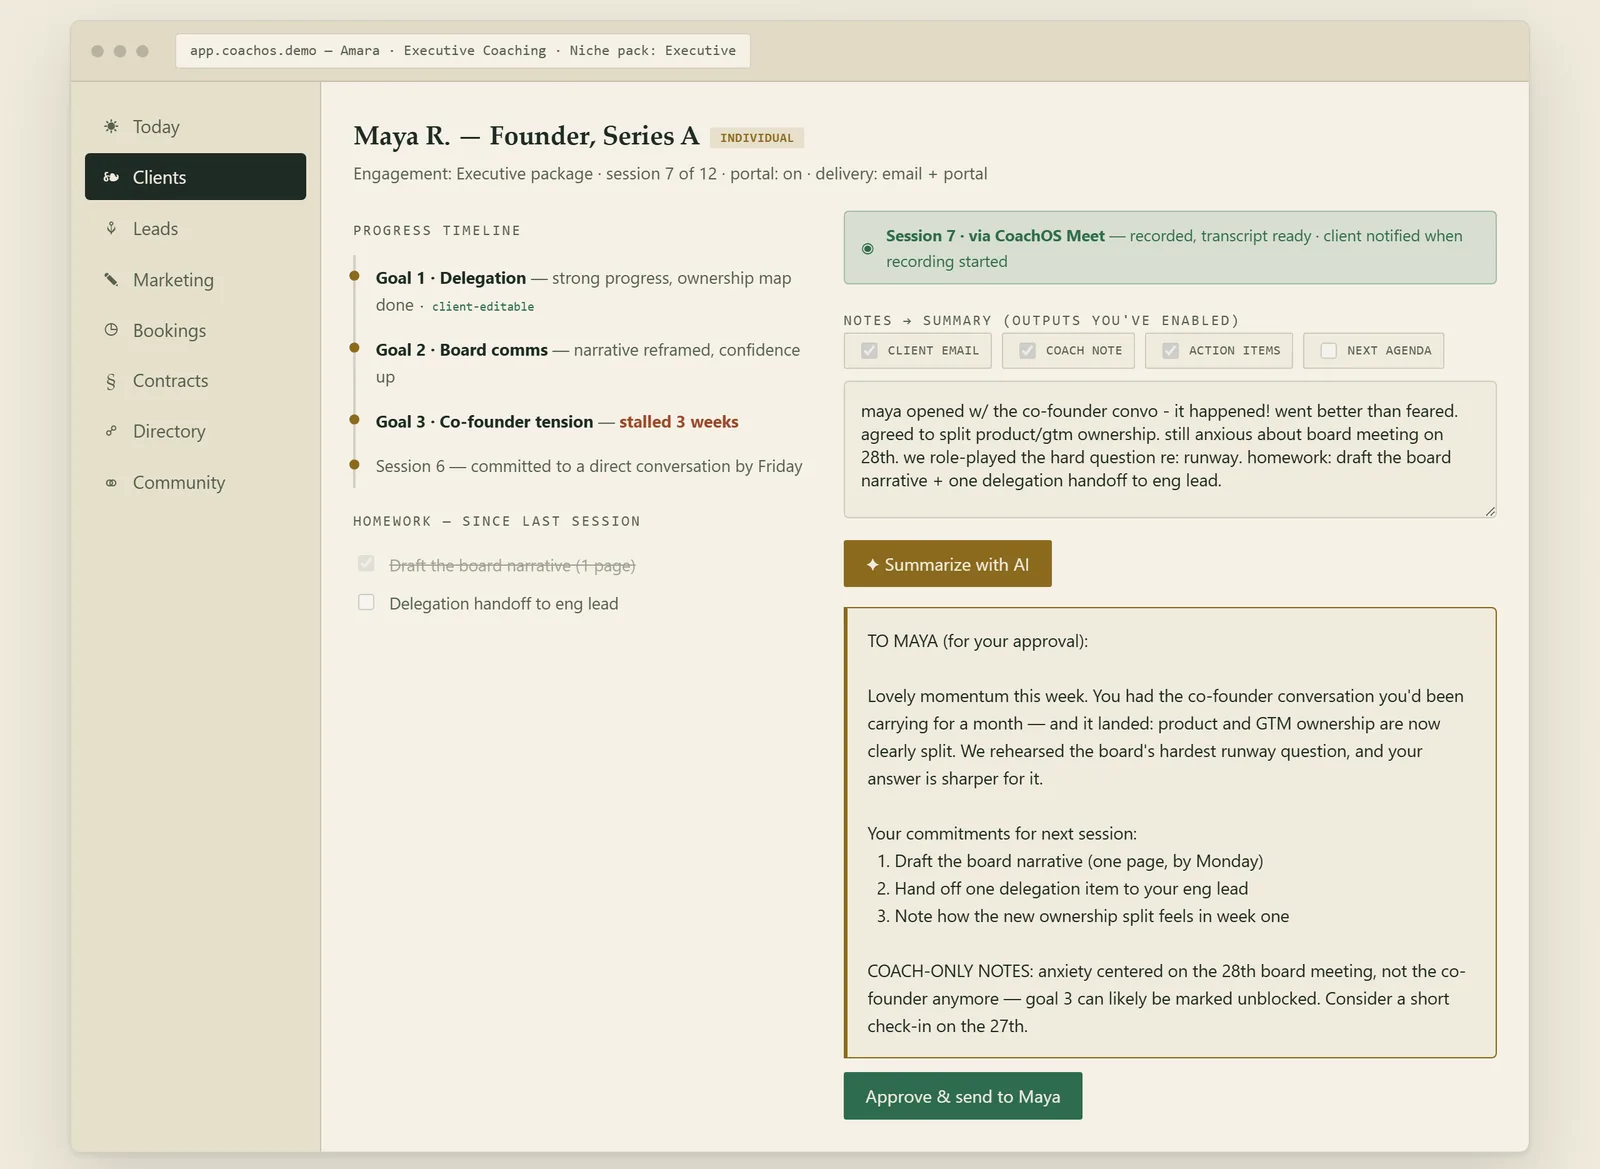Click the 'TO MAYA (for your approval)' heading
Viewport: 1600px width, 1169px height.
pos(977,641)
